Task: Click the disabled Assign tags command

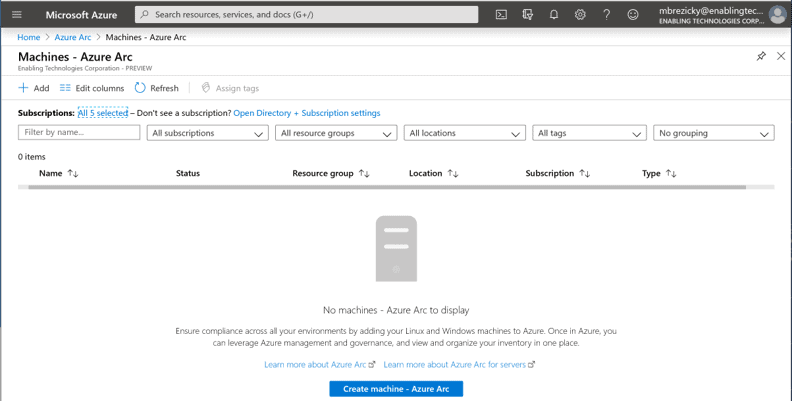Action: 230,88
